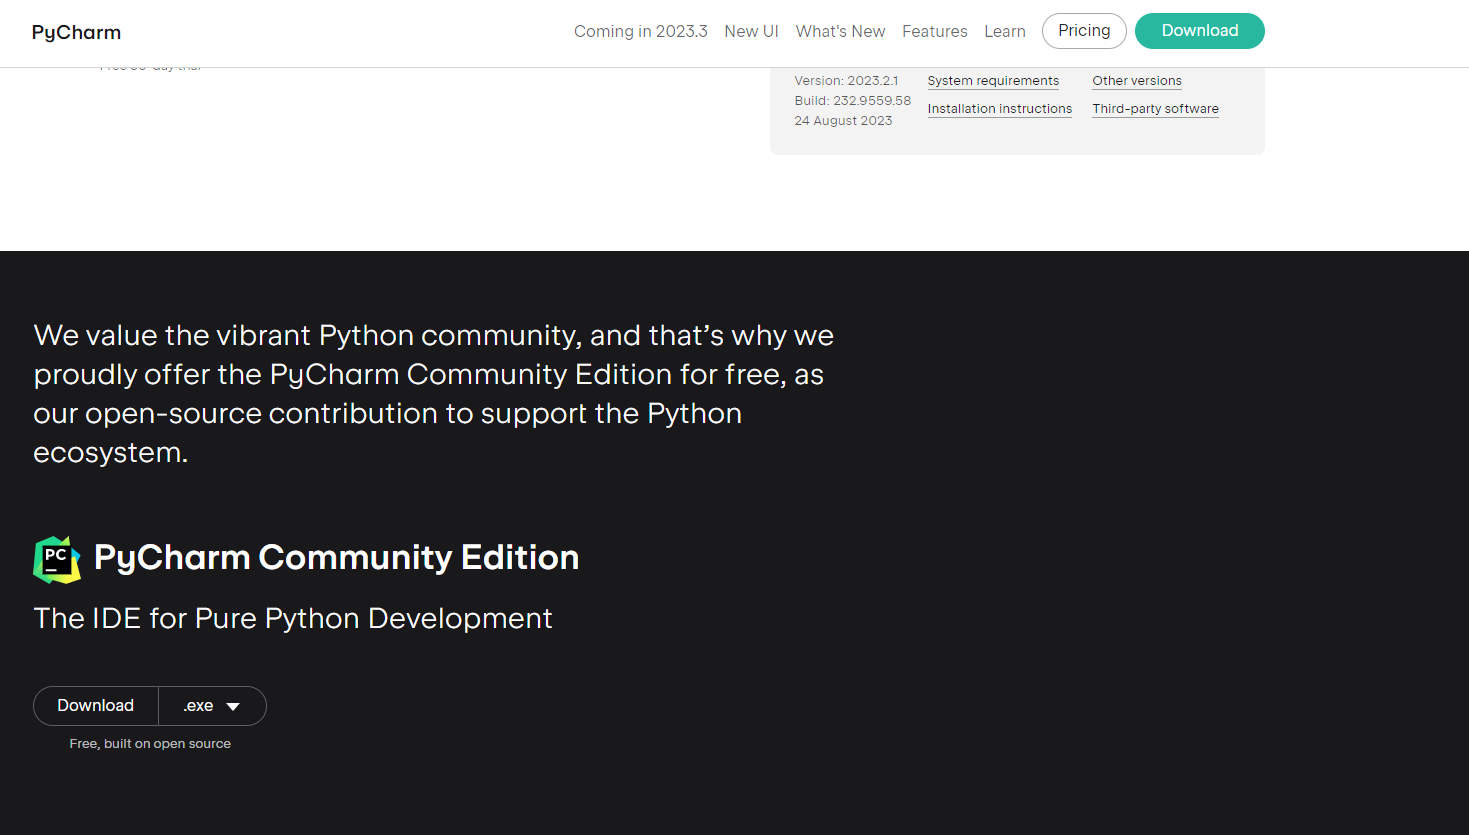Open System requirements link

(993, 81)
